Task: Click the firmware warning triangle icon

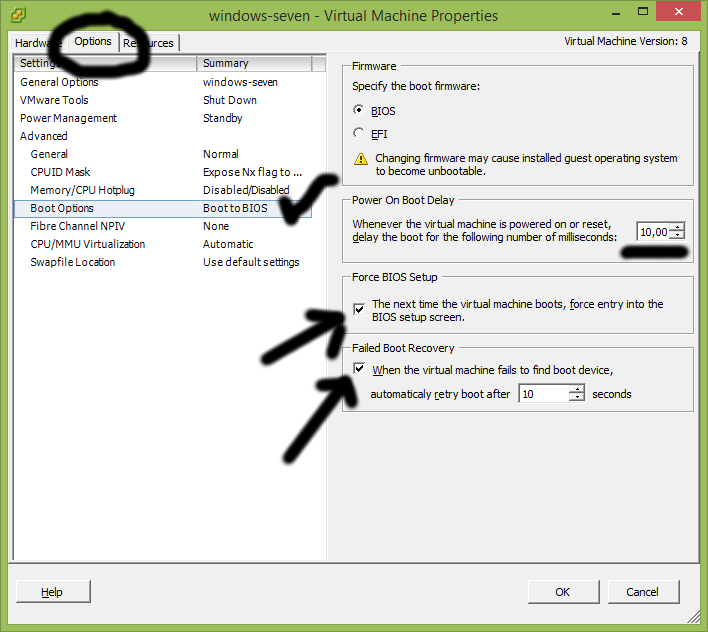Action: click(x=361, y=159)
